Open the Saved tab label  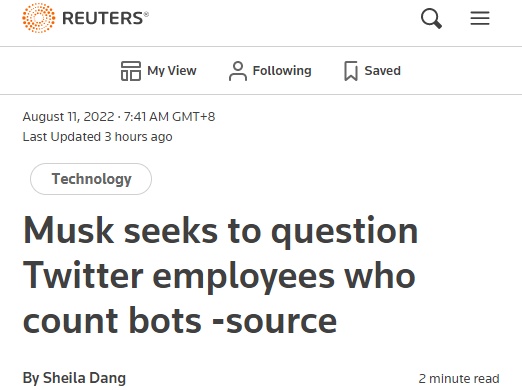pos(382,71)
